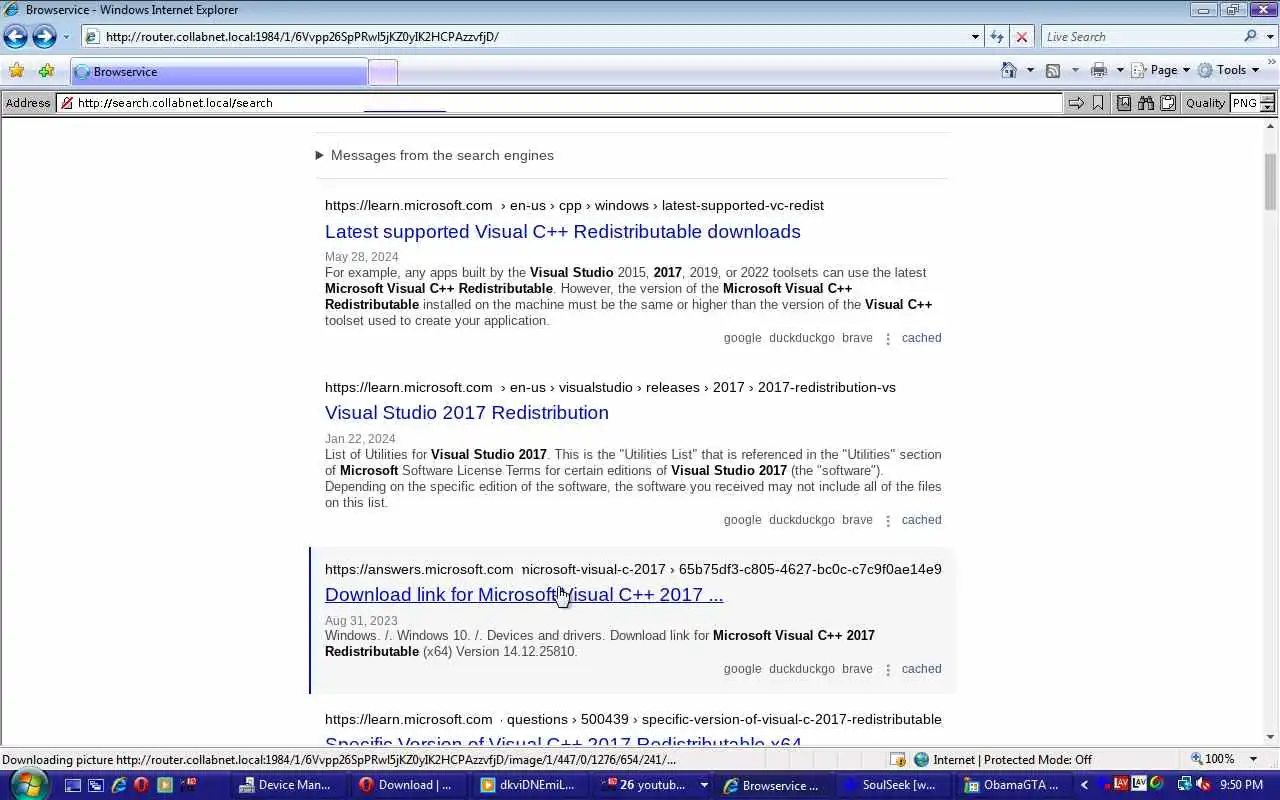This screenshot has height=800, width=1280.
Task: Select the Browservice tab
Action: click(x=219, y=72)
